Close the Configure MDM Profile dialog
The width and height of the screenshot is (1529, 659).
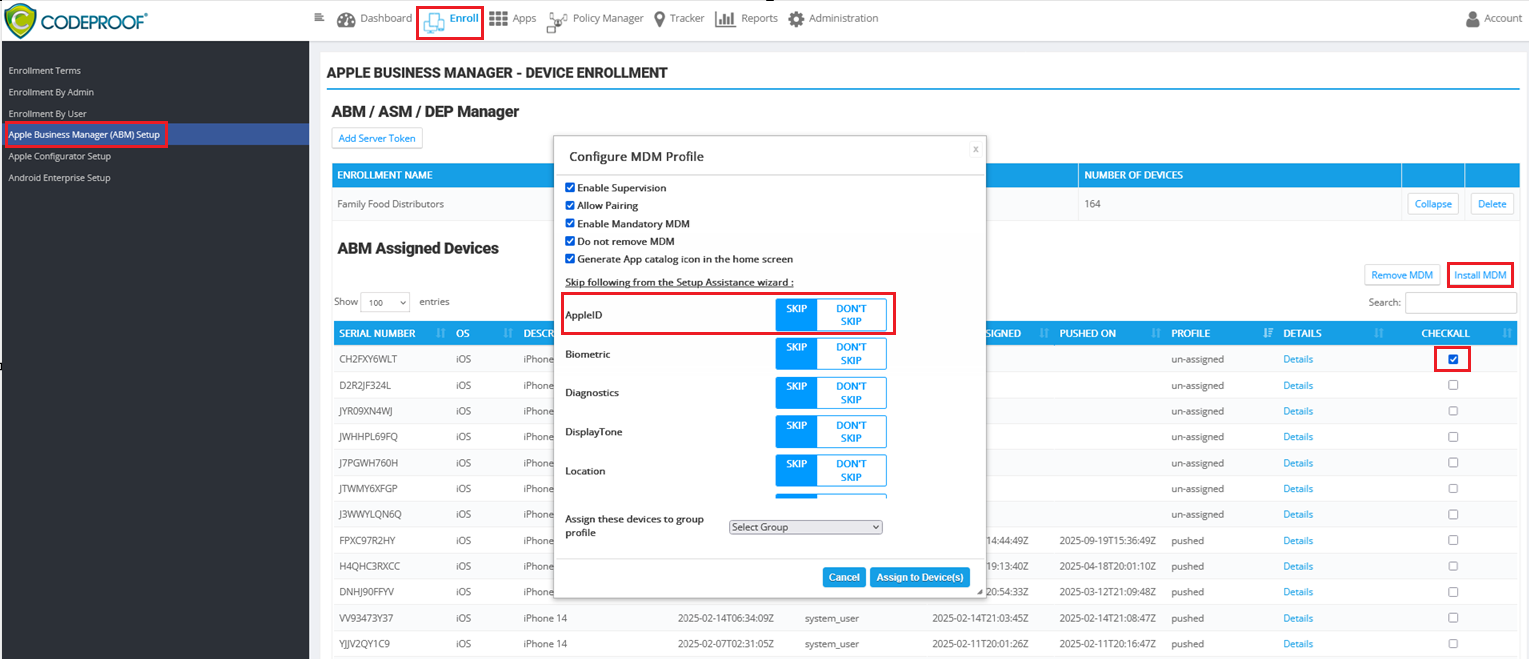tap(976, 149)
